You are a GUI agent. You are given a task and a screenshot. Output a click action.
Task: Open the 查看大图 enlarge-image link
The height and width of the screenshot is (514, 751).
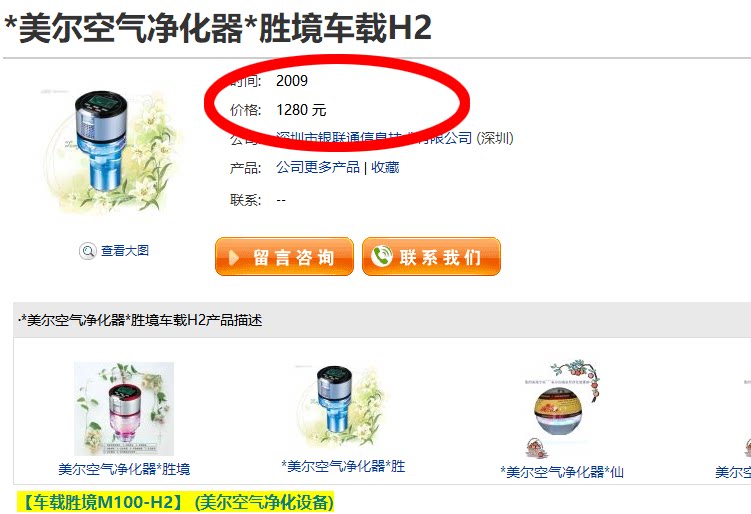click(x=125, y=251)
